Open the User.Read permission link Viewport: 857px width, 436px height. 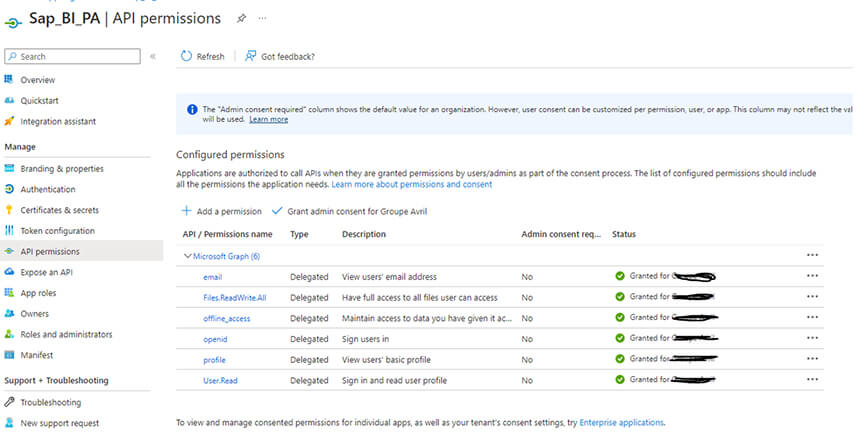(220, 381)
